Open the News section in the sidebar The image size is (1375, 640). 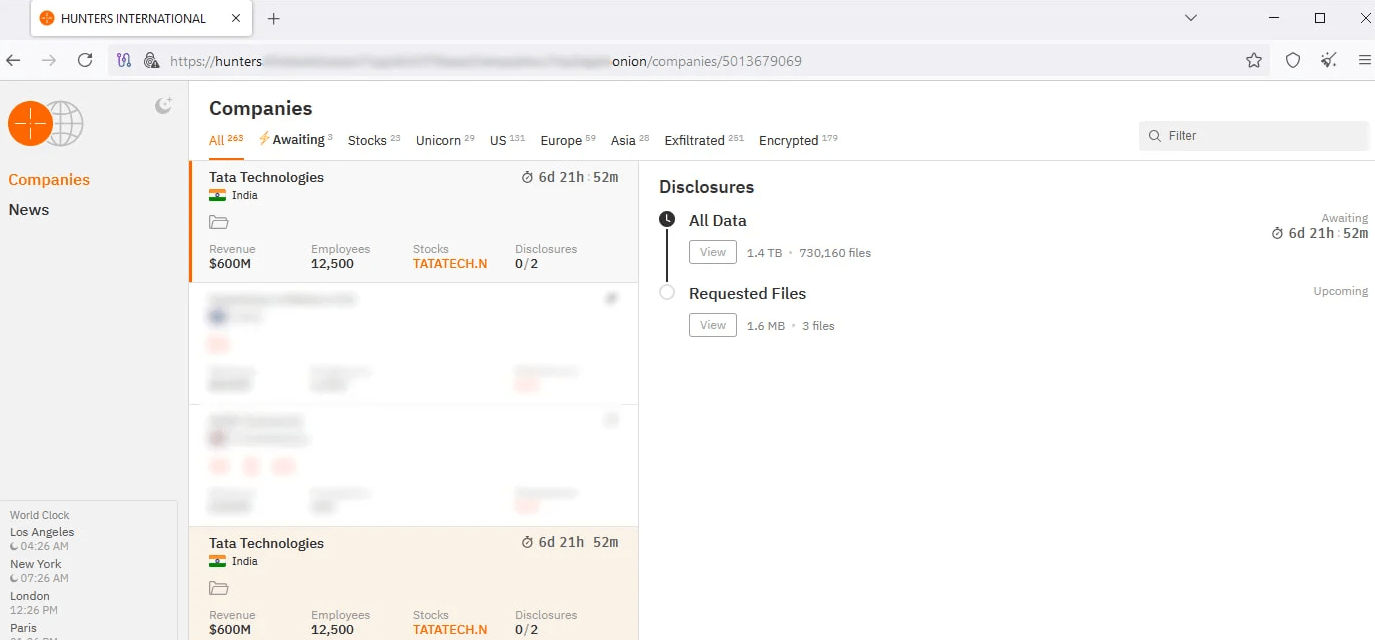coord(28,209)
